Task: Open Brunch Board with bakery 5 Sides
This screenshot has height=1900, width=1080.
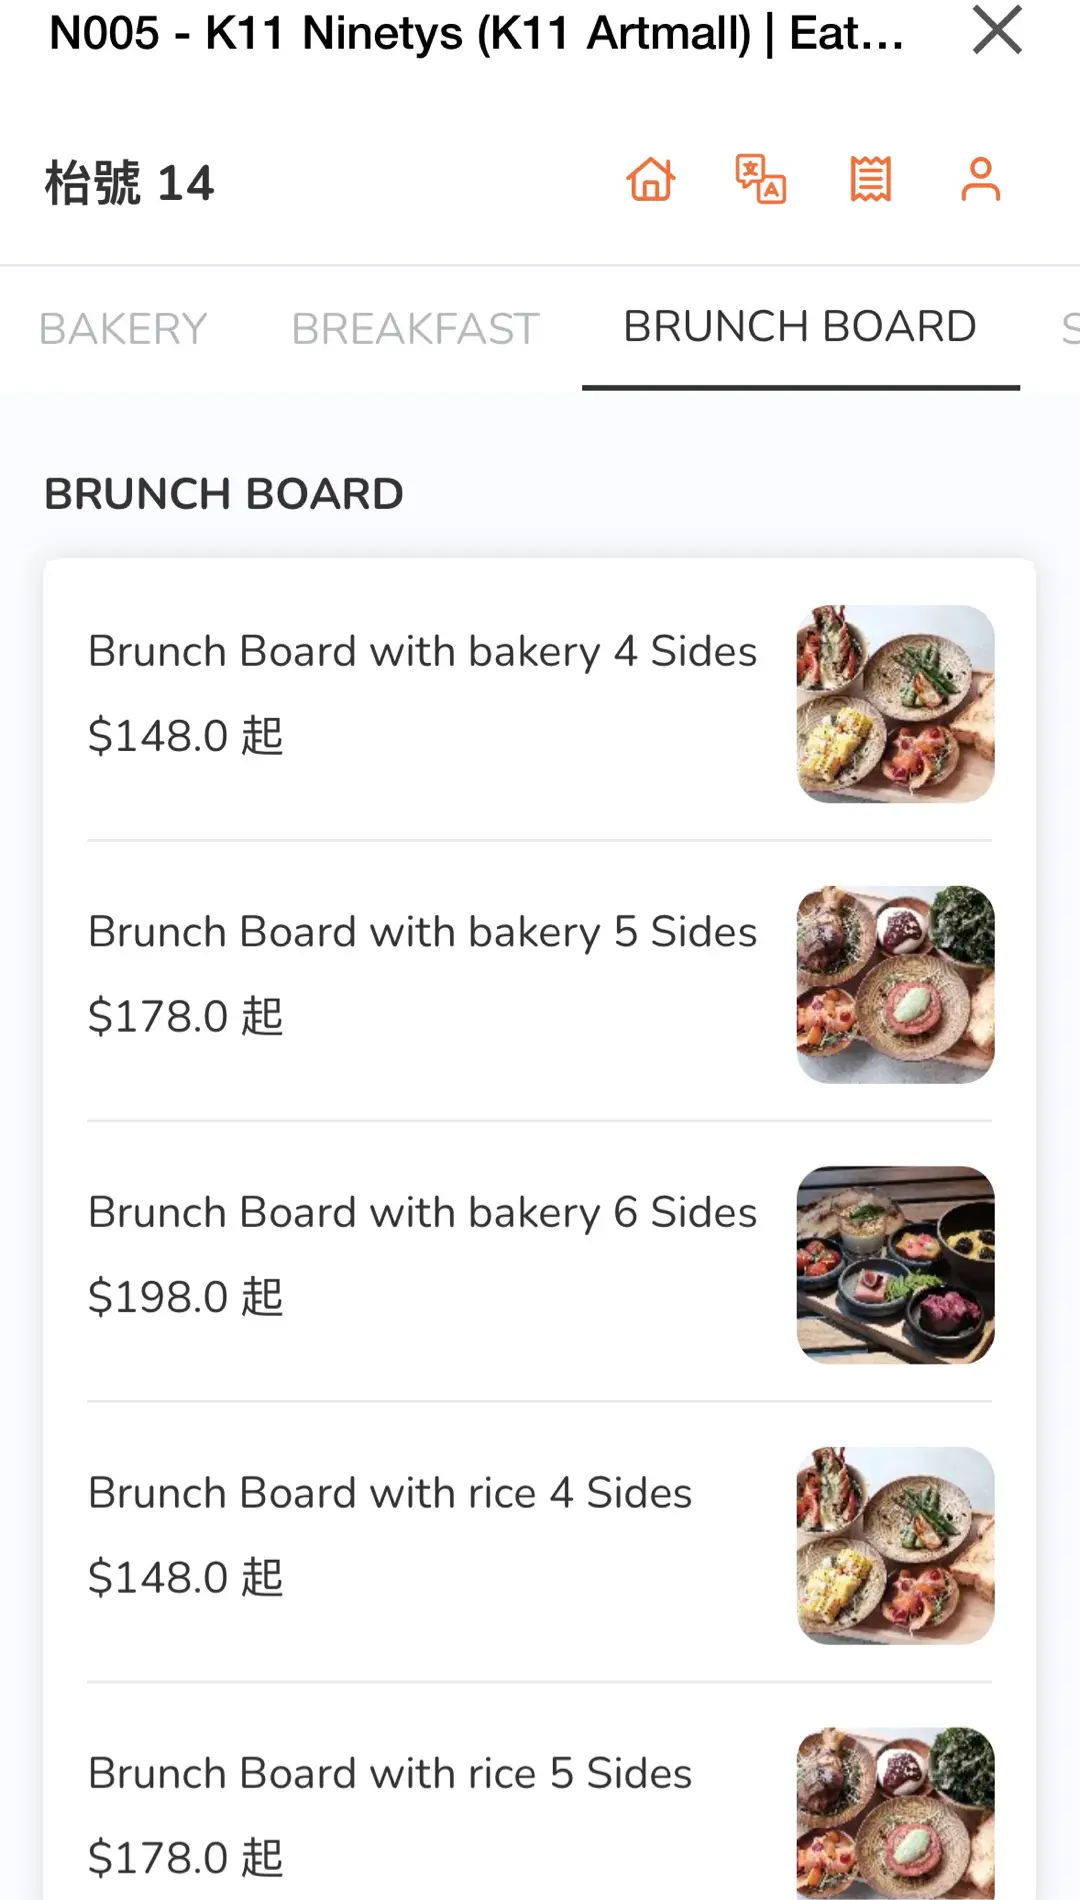Action: pyautogui.click(x=422, y=932)
